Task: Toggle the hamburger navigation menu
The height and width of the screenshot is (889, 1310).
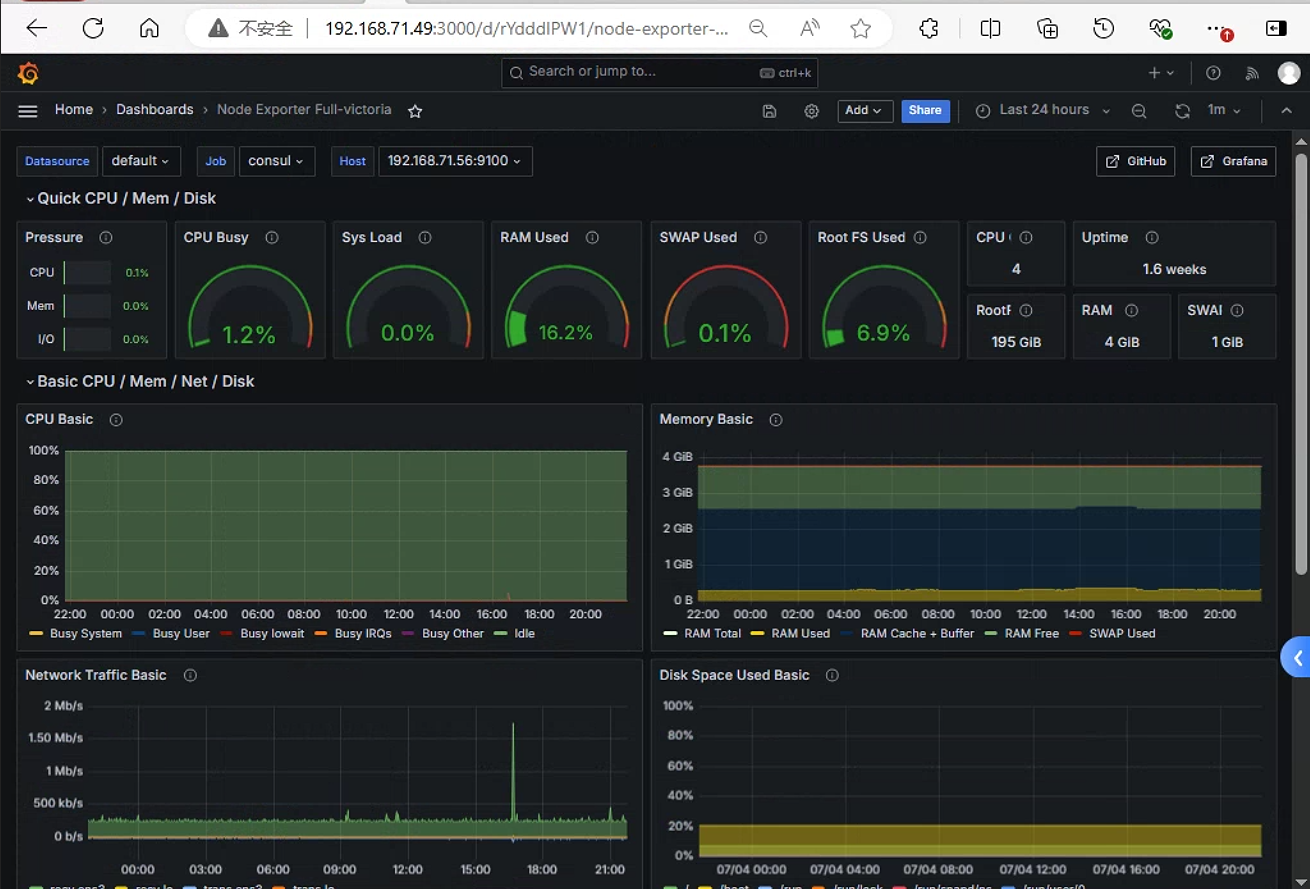Action: (28, 111)
